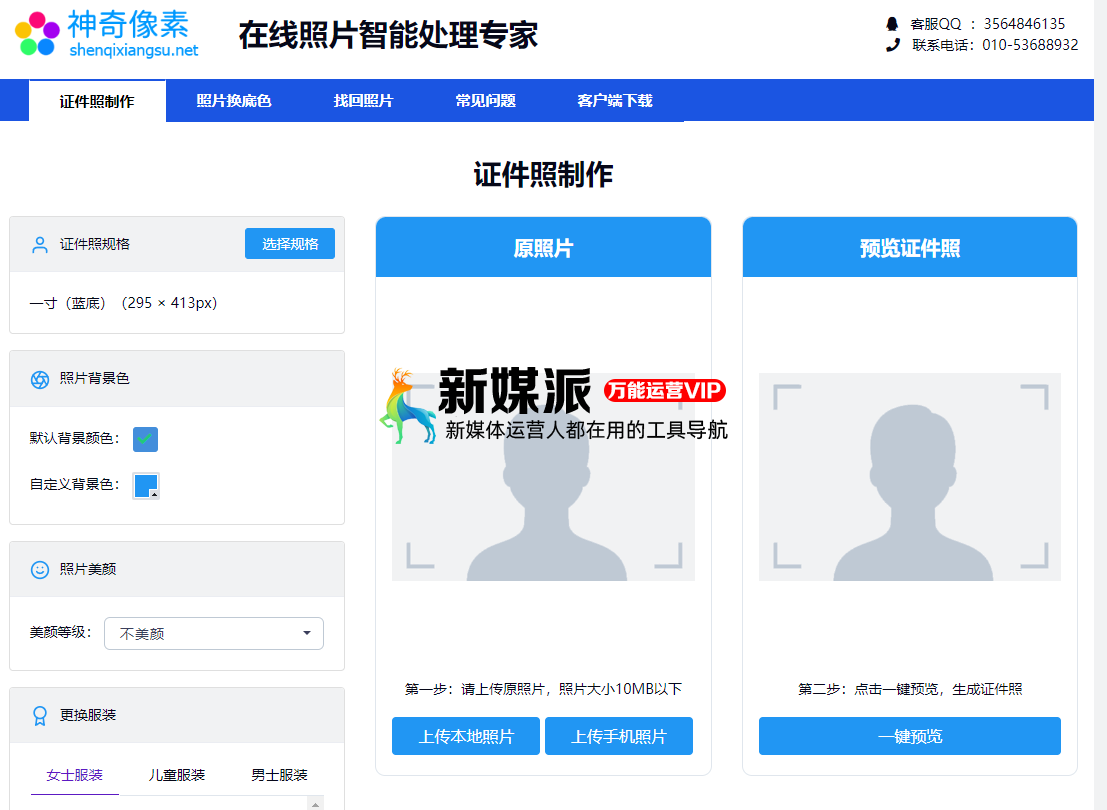
Task: Click the 预览证件照 placeholder portrait image
Action: (x=909, y=477)
